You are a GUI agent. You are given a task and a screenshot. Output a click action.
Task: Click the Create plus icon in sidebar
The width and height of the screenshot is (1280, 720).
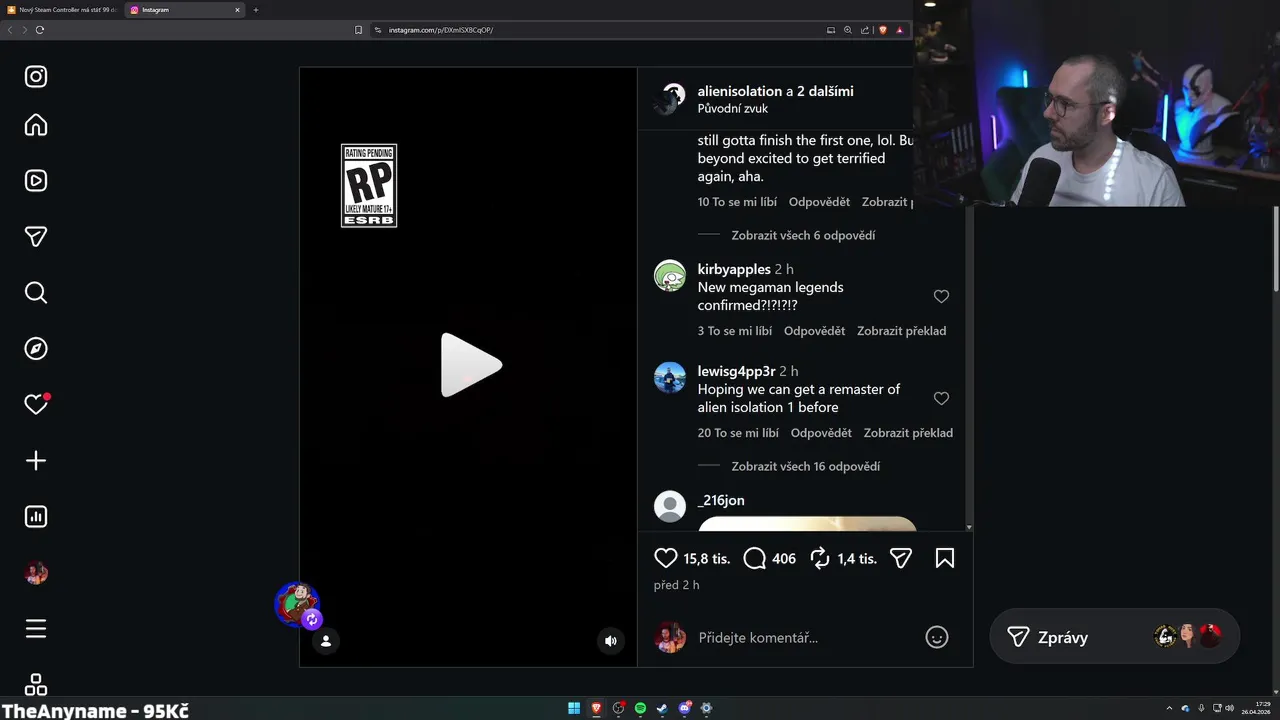(36, 461)
